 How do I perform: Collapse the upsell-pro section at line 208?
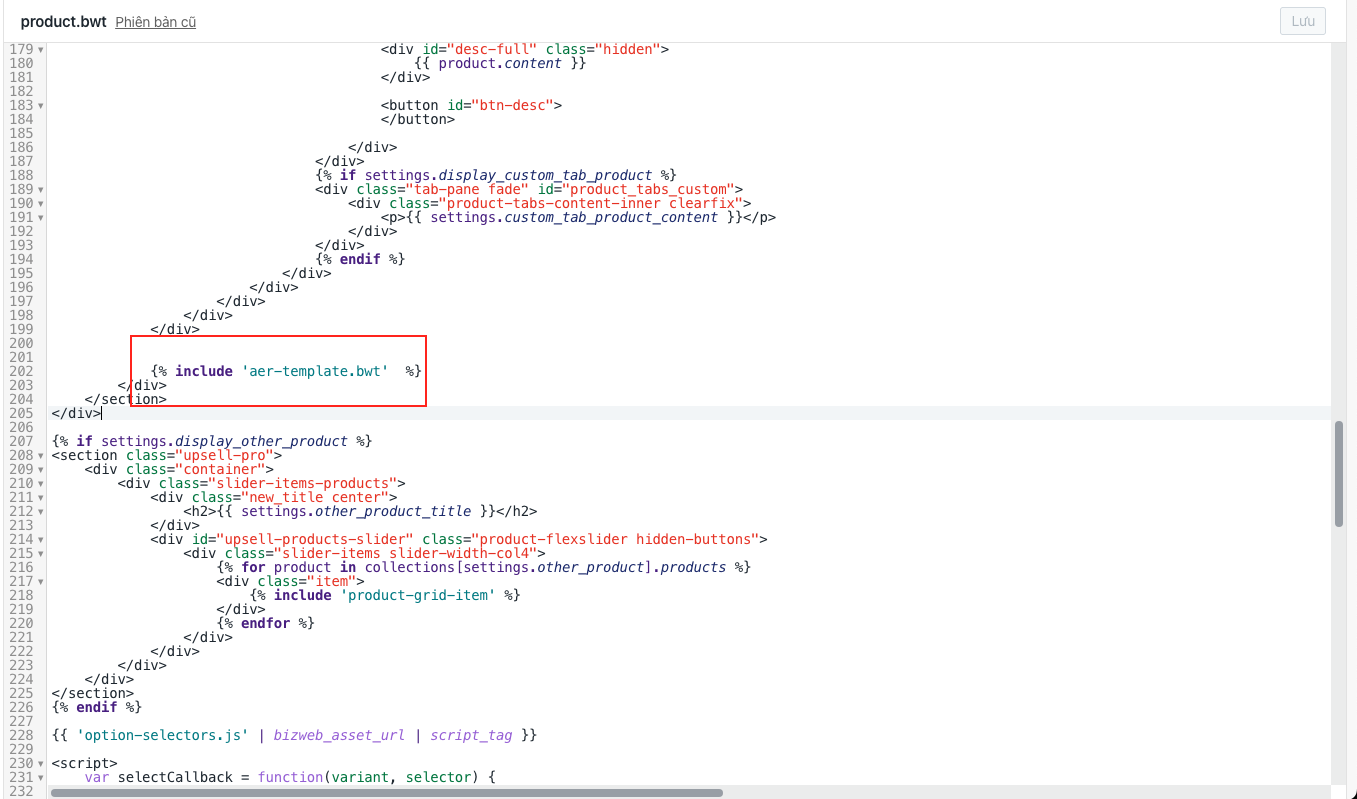(x=41, y=455)
